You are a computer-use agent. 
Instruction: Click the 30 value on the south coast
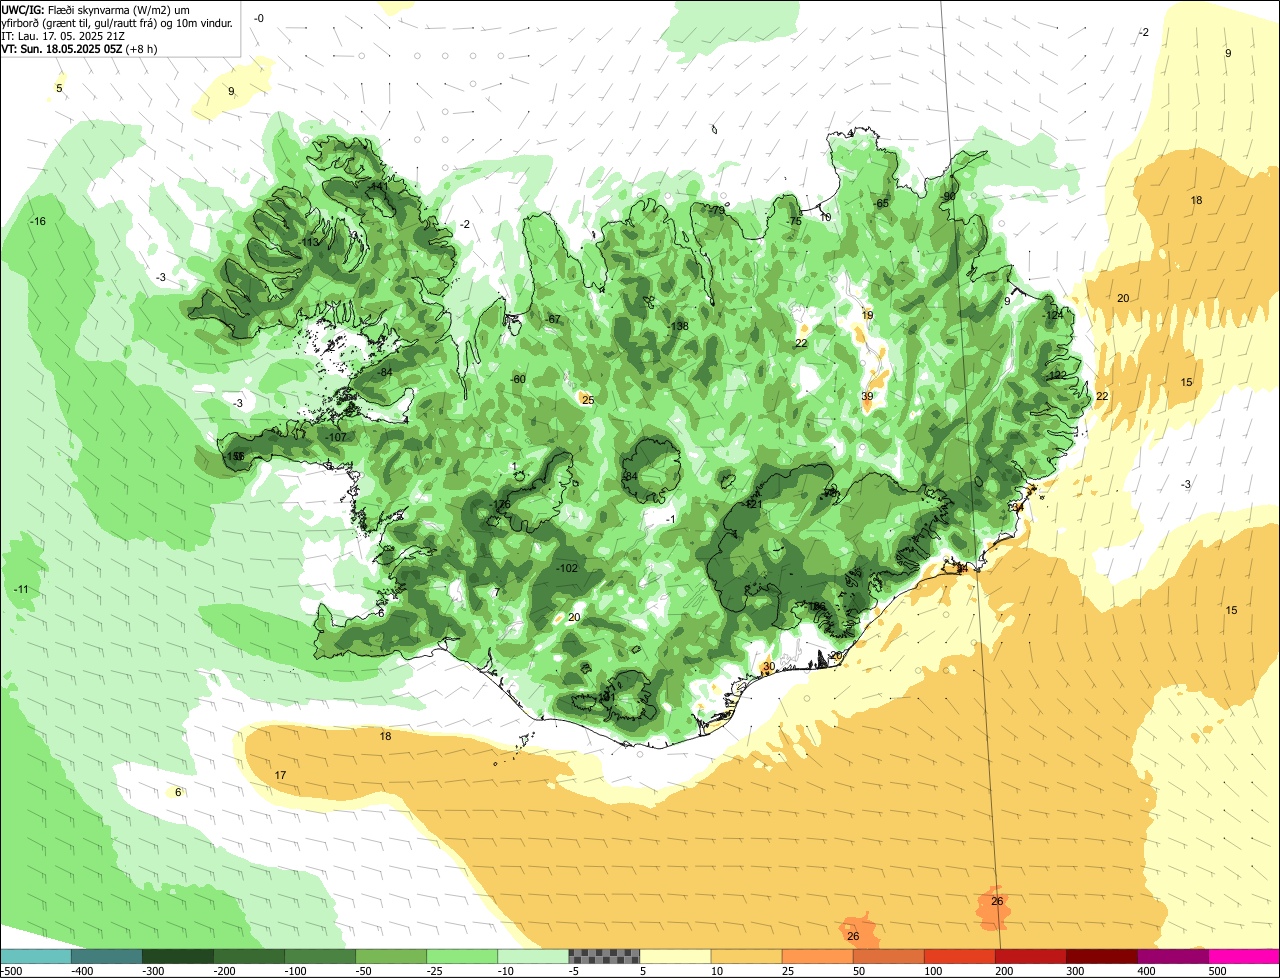tap(768, 666)
